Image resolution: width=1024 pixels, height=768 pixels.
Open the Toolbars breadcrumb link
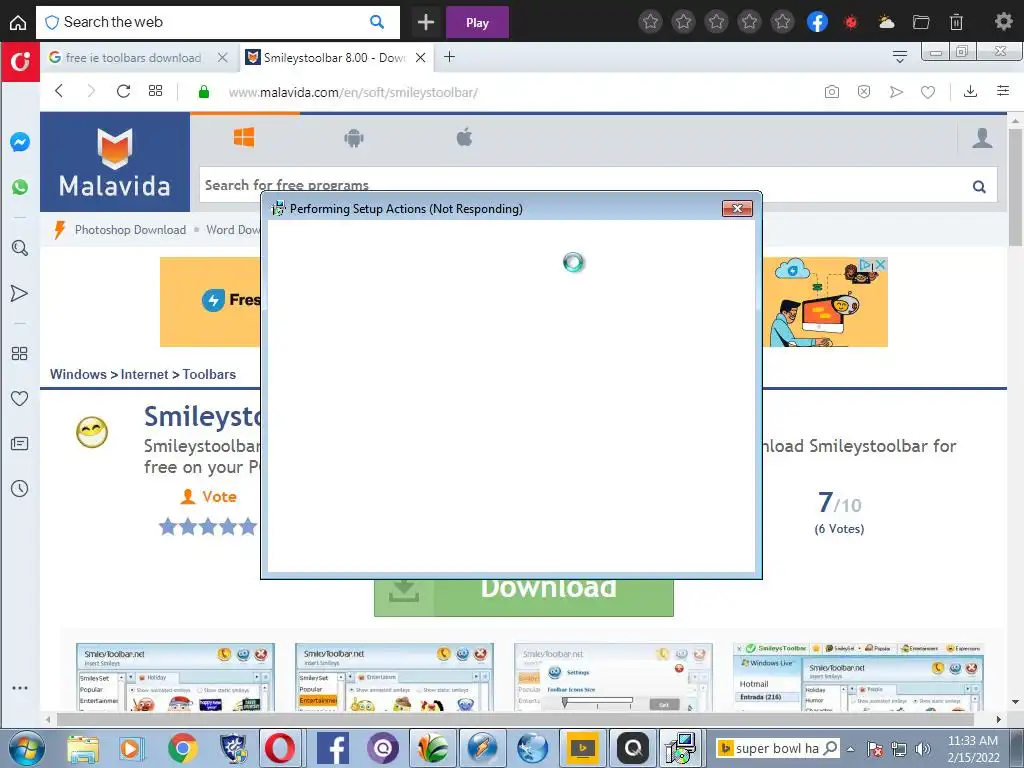209,374
